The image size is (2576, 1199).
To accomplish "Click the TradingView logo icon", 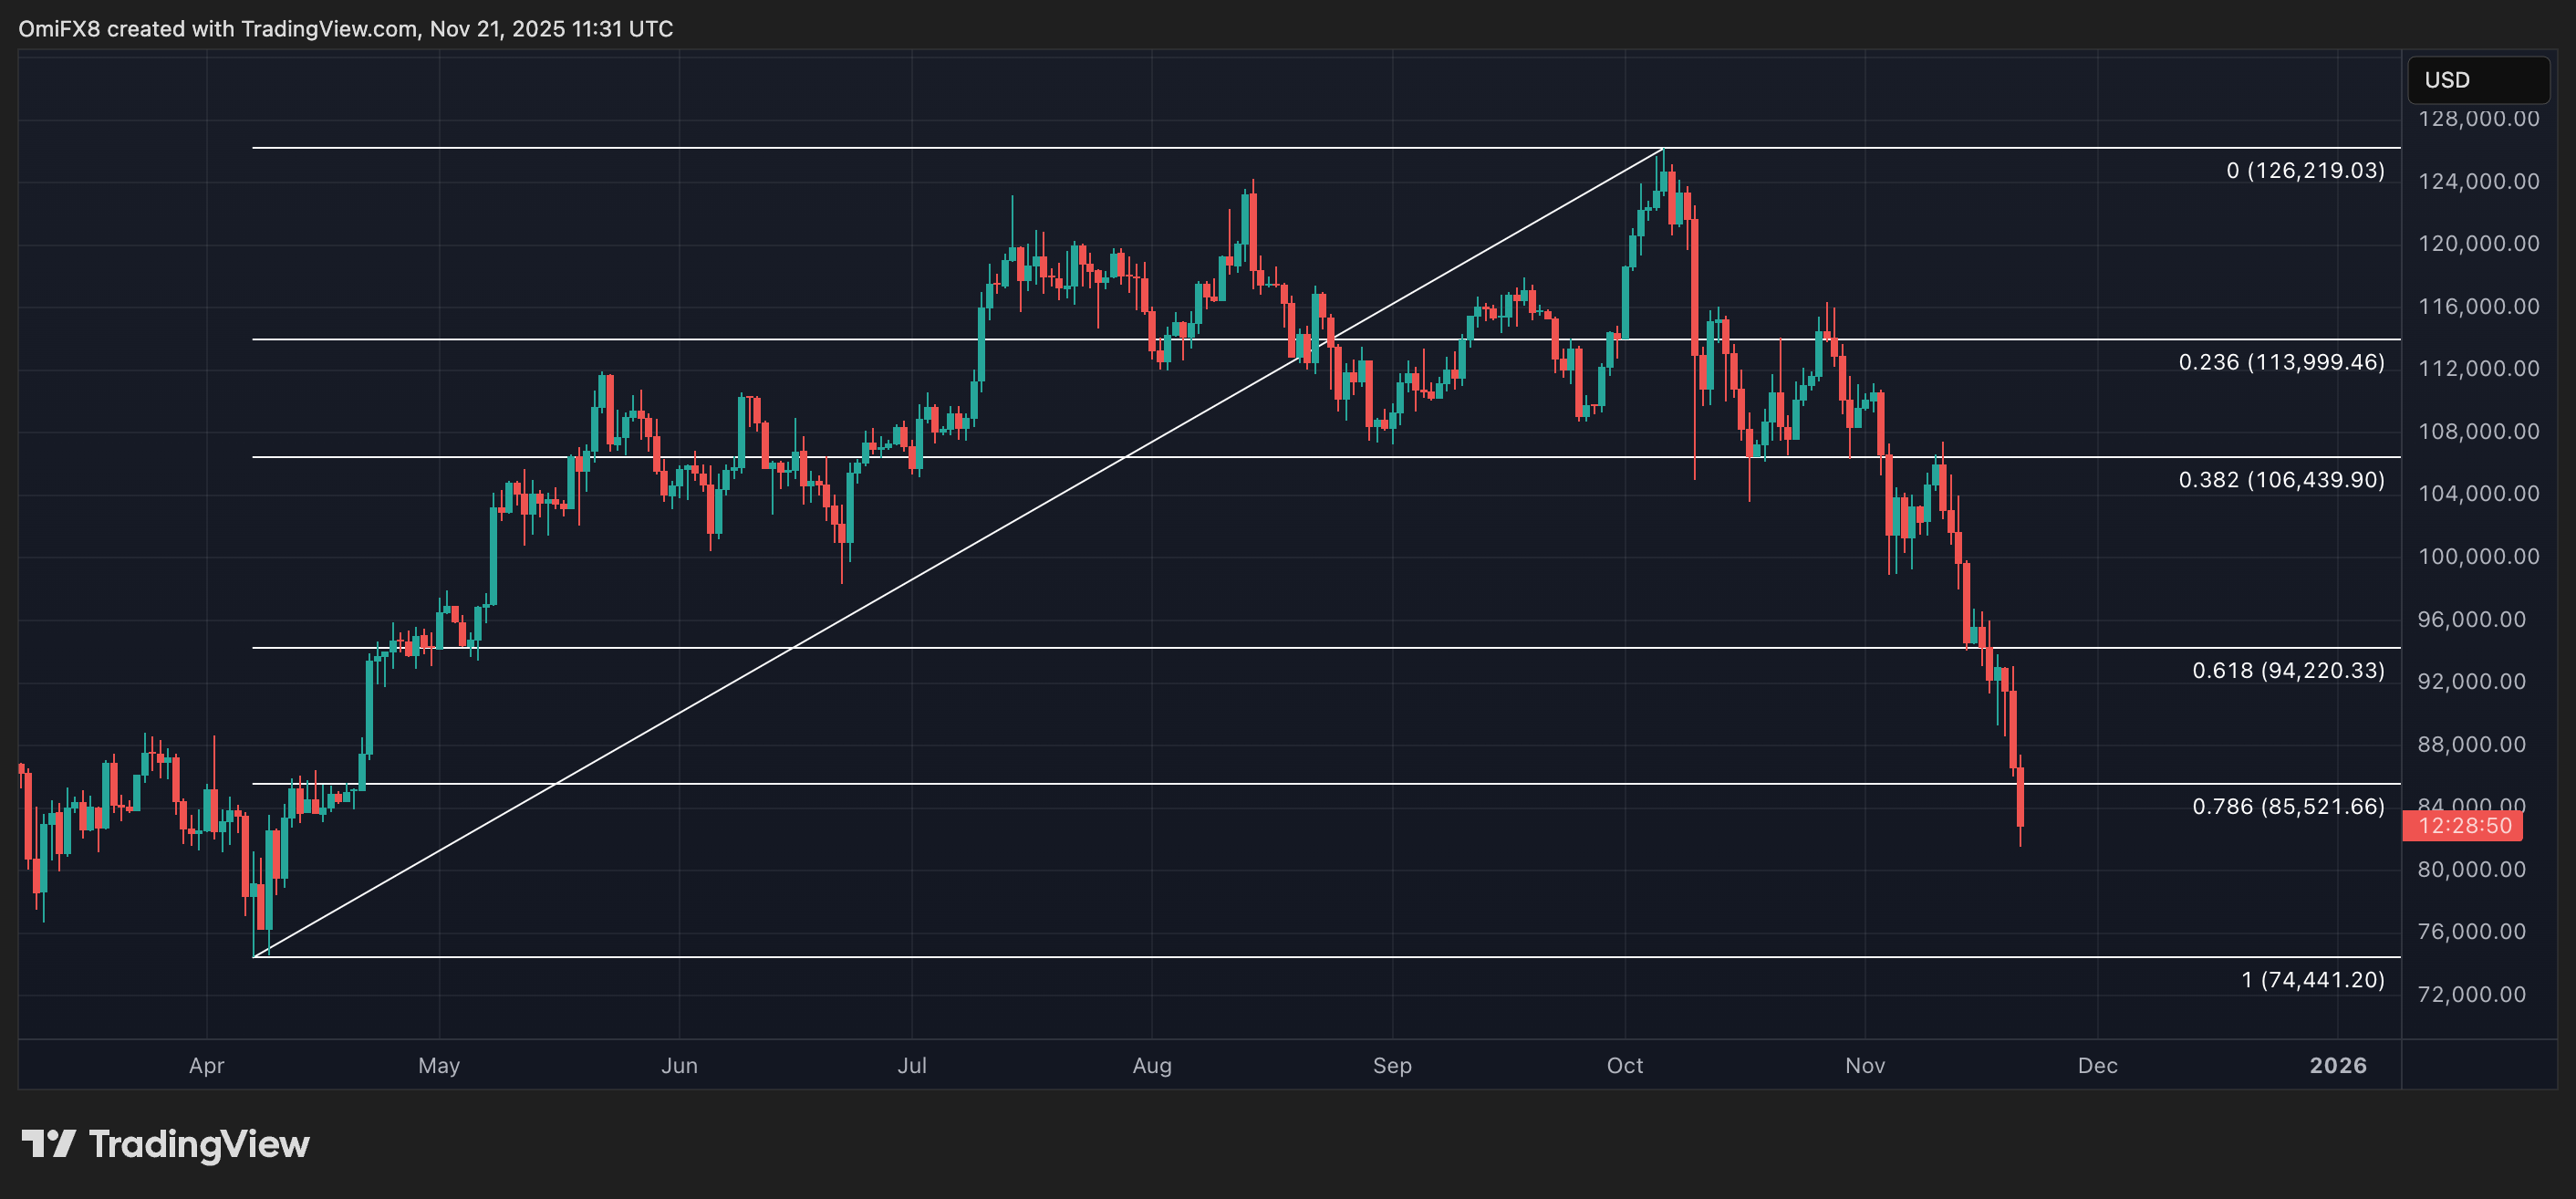I will (x=48, y=1143).
